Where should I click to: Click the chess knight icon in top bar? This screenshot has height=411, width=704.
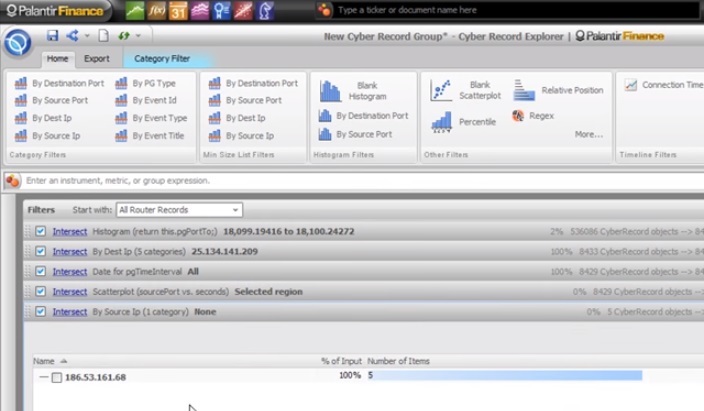[x=265, y=11]
